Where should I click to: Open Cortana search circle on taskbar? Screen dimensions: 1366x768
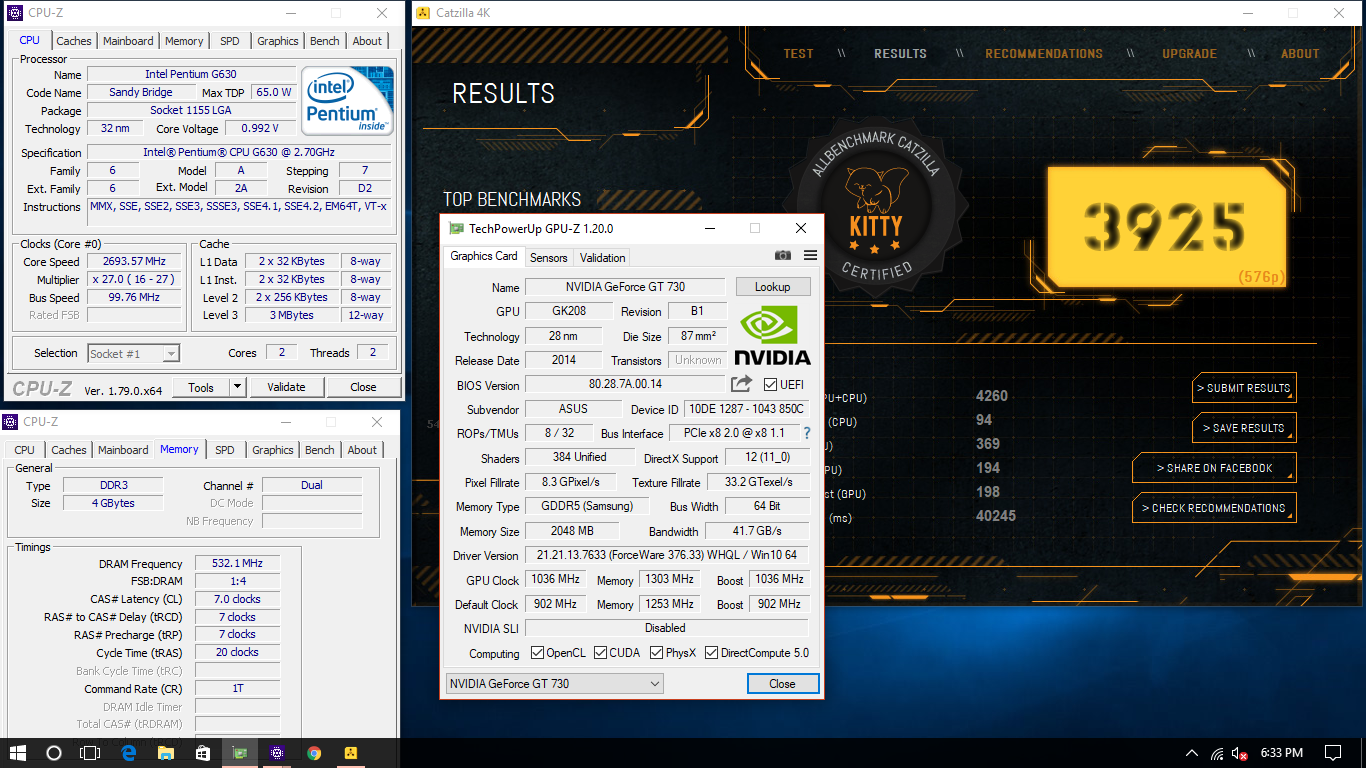pyautogui.click(x=54, y=753)
